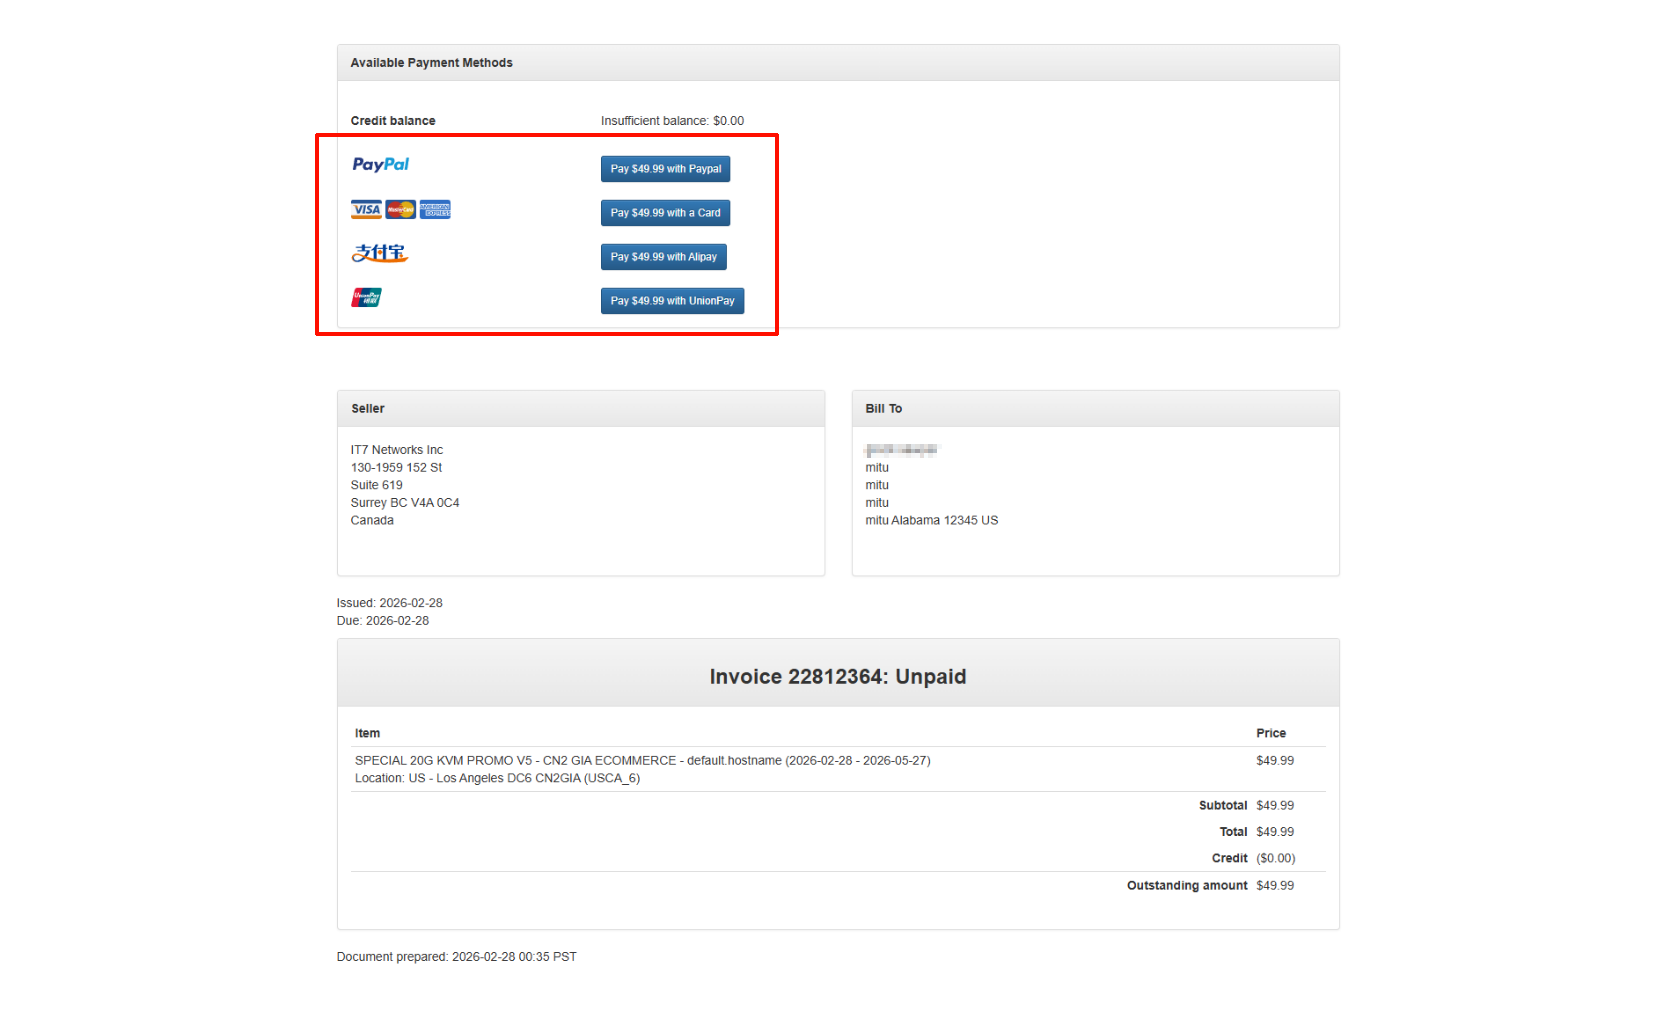Click the Seller panel heading

[x=367, y=409]
